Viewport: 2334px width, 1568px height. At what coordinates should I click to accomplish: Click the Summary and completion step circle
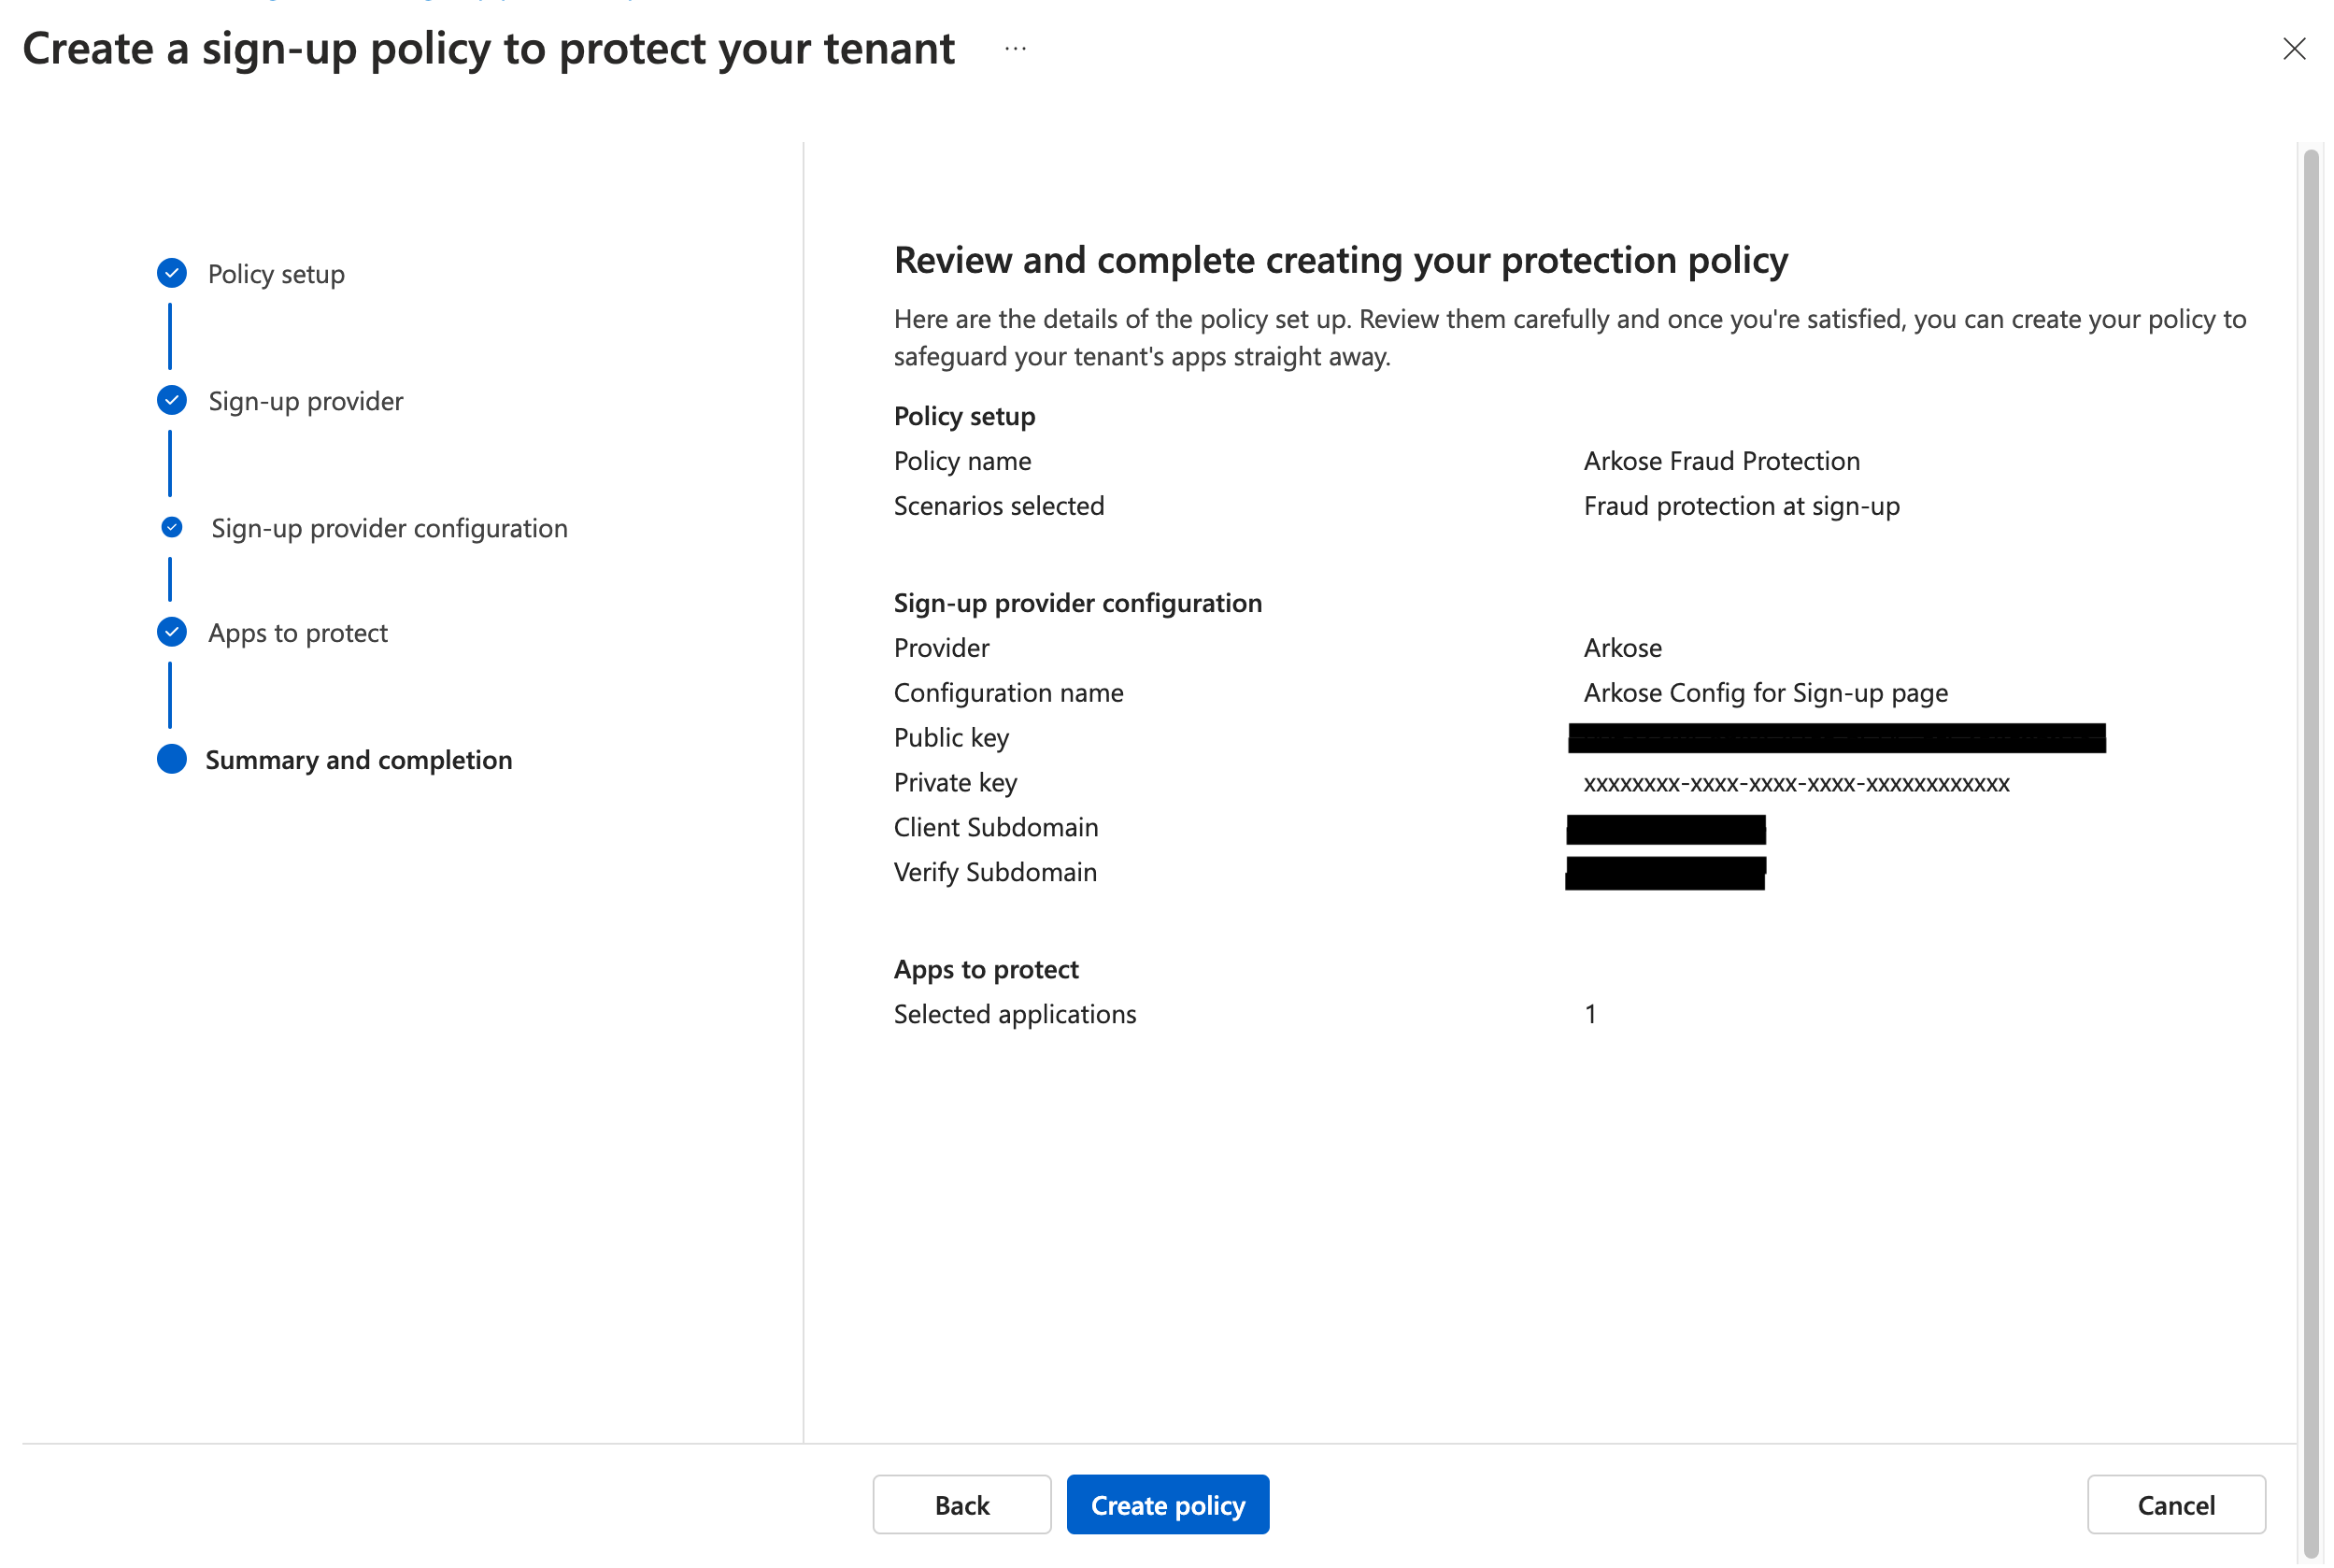click(x=172, y=759)
